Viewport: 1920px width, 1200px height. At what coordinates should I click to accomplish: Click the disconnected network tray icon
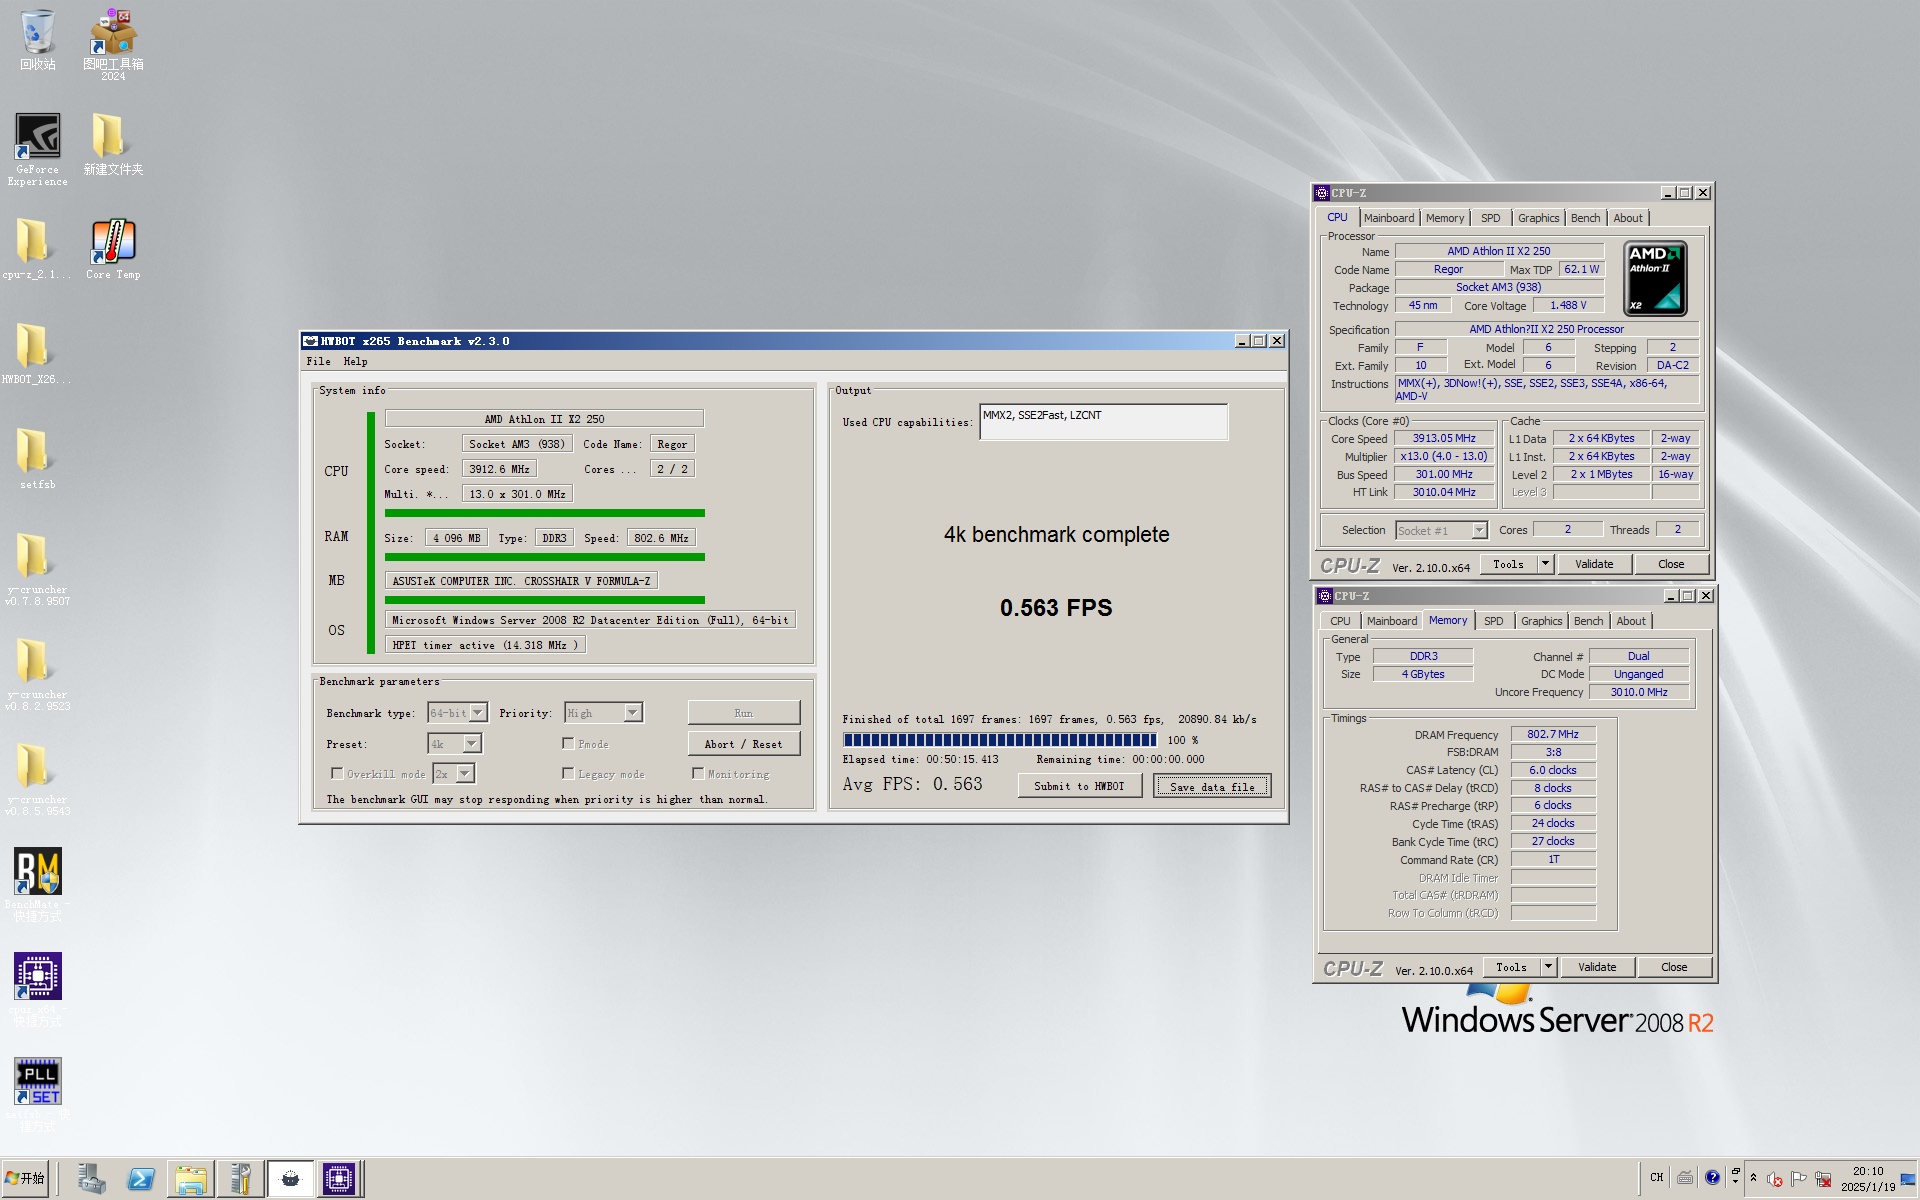coord(1823,1179)
